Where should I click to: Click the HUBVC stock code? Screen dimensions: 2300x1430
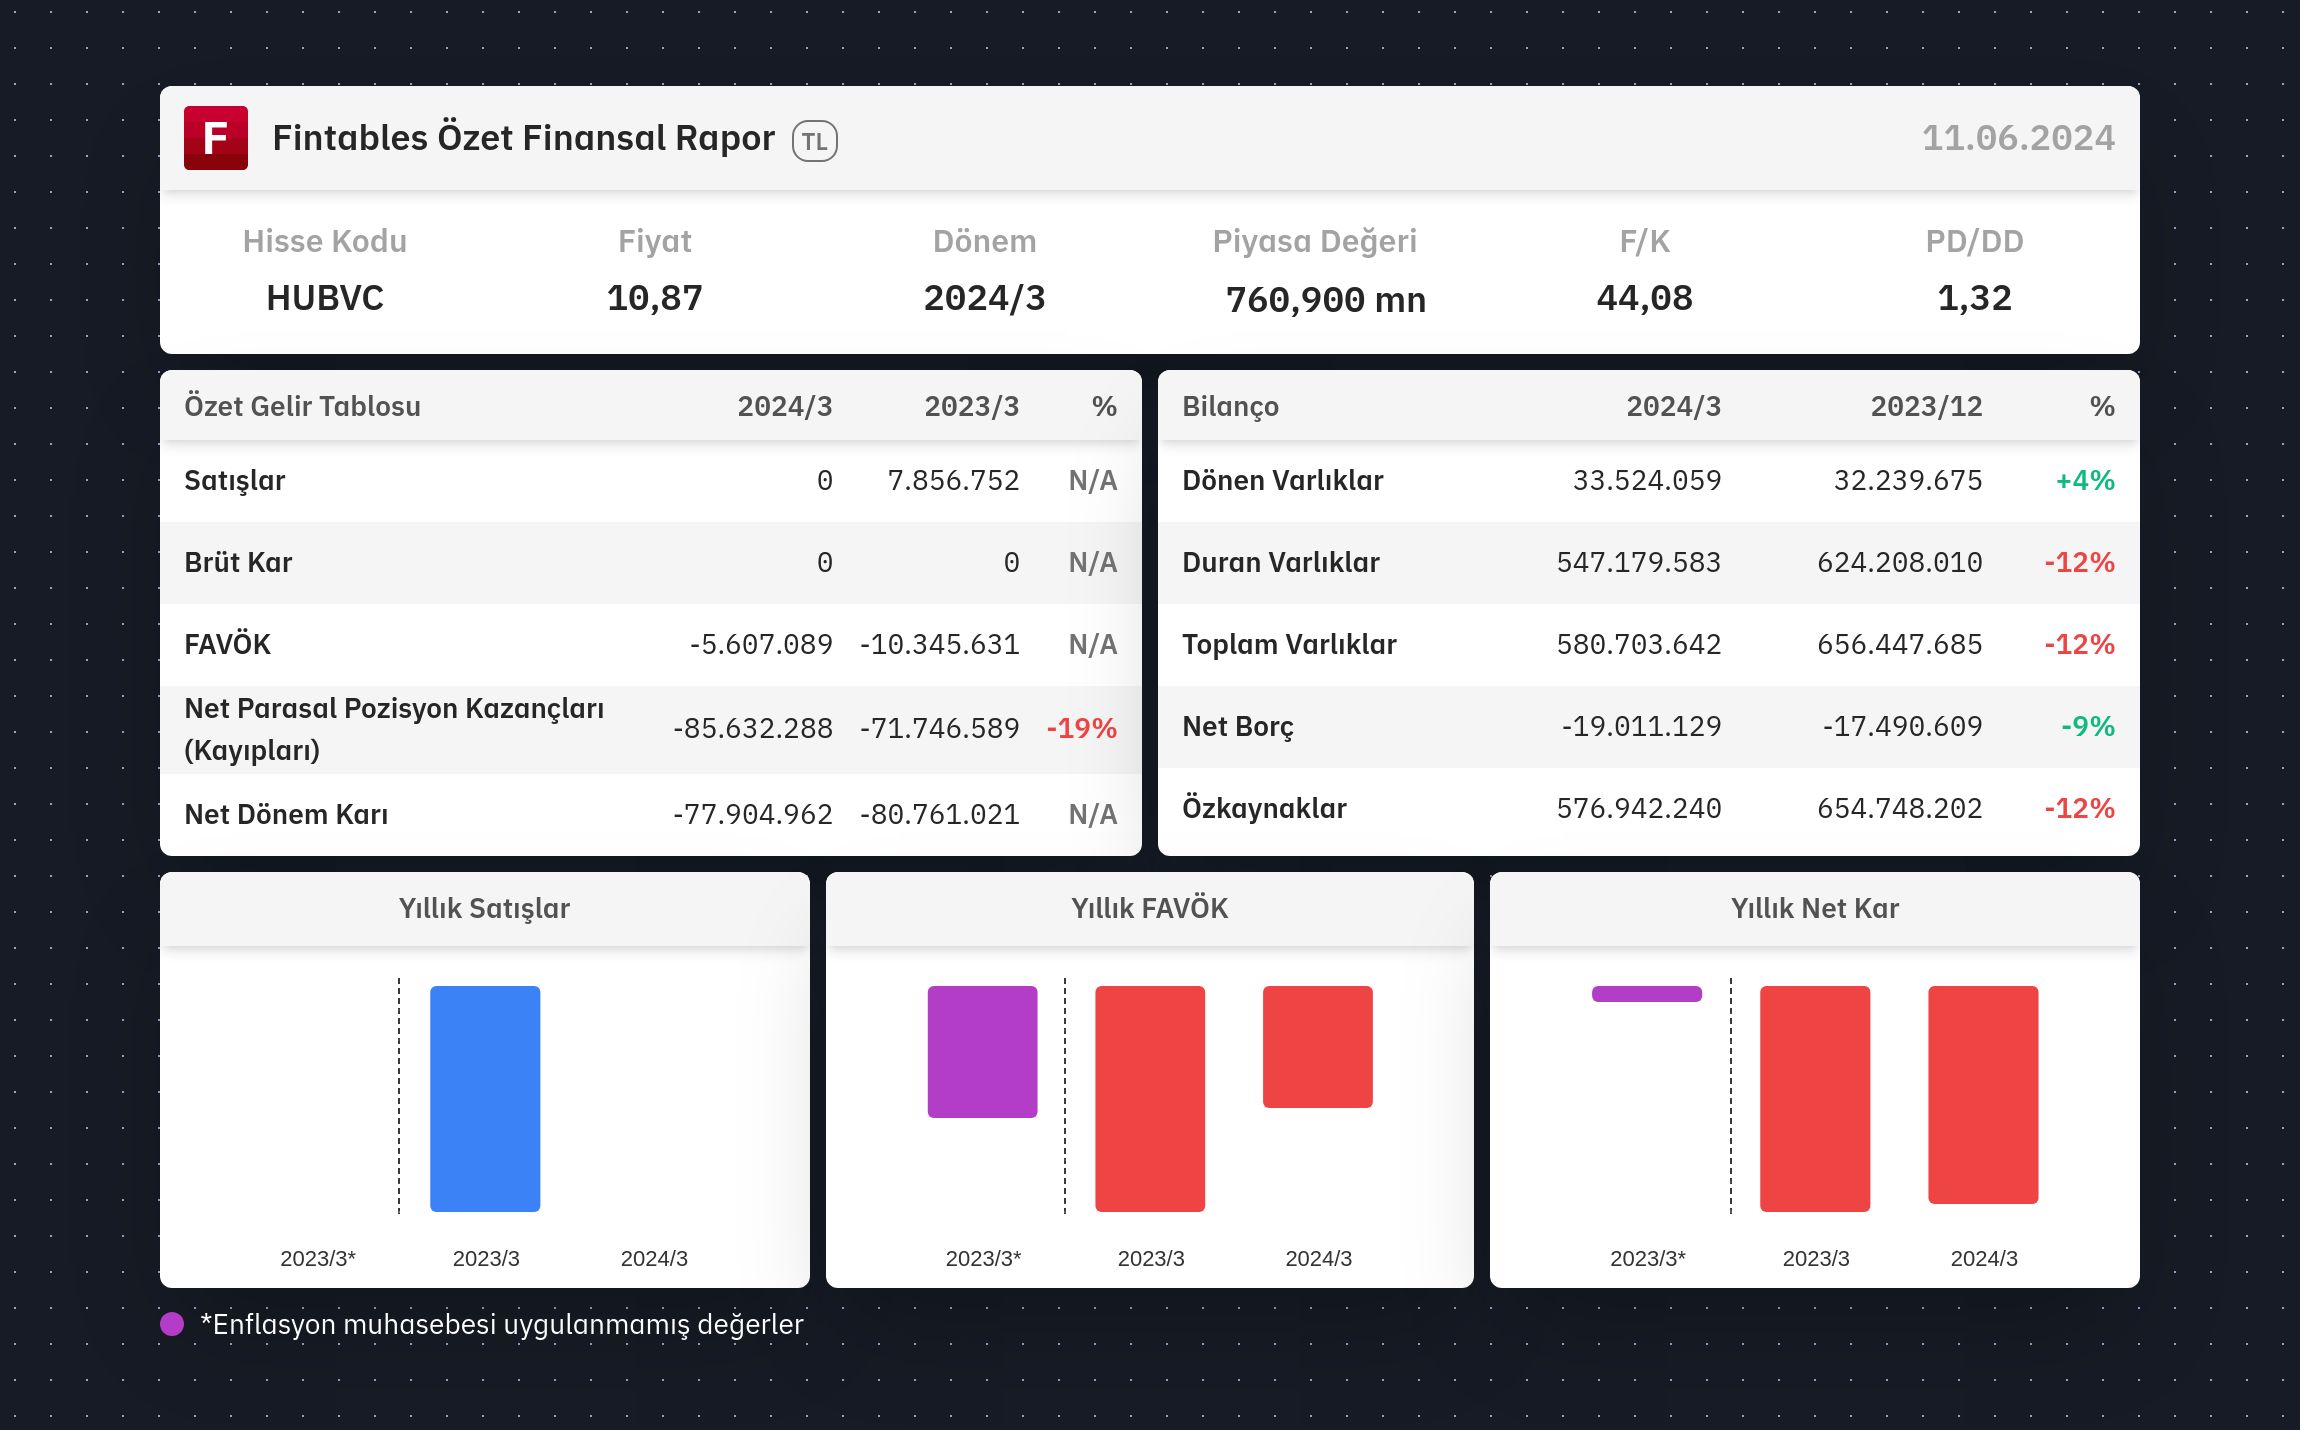[x=325, y=298]
